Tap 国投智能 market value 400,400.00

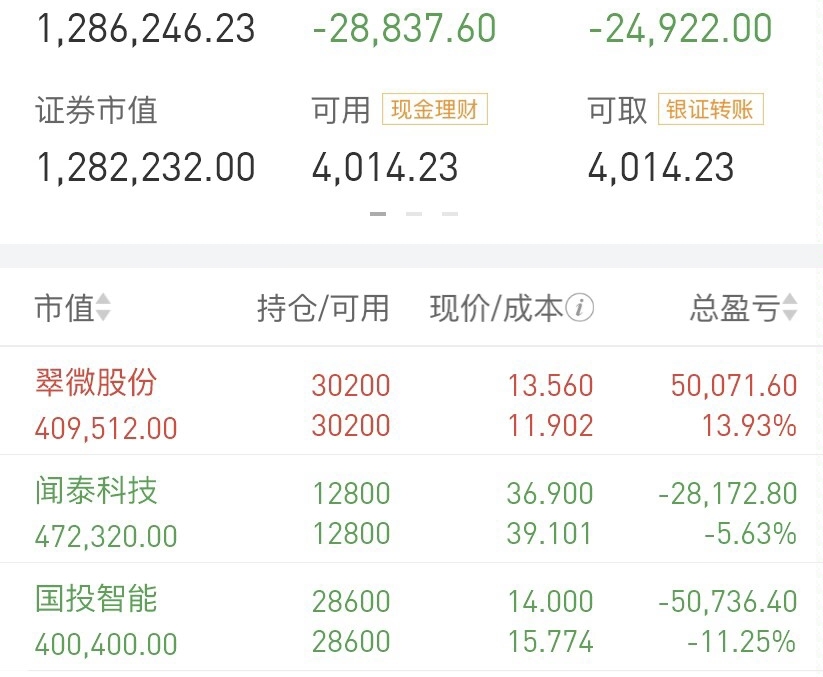[x=106, y=643]
